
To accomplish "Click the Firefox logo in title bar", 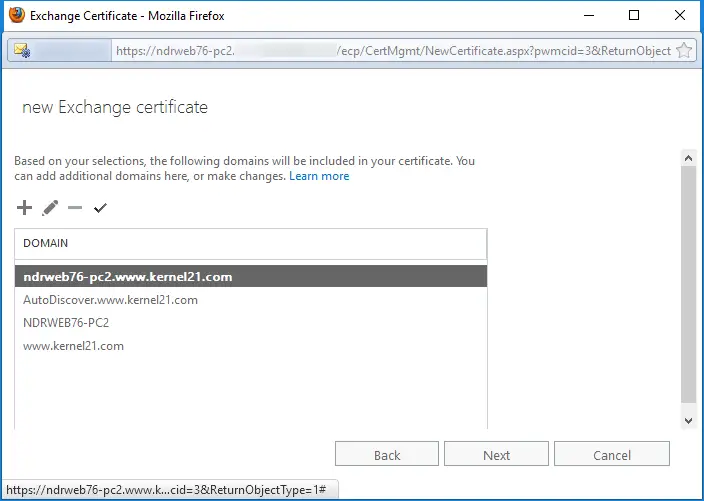I will click(17, 15).
